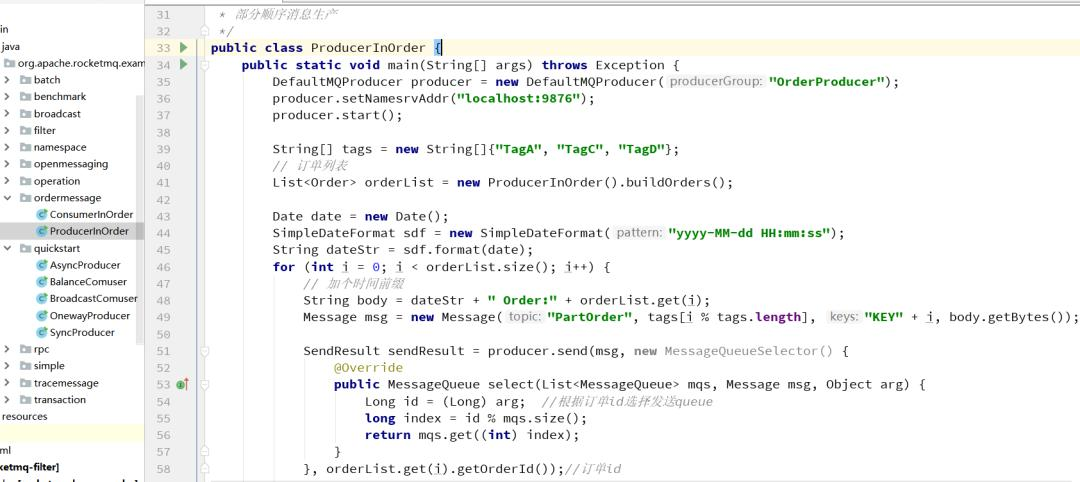Screen dimensions: 1080x482
Task: Select the tracemessage package
Action: point(66,383)
